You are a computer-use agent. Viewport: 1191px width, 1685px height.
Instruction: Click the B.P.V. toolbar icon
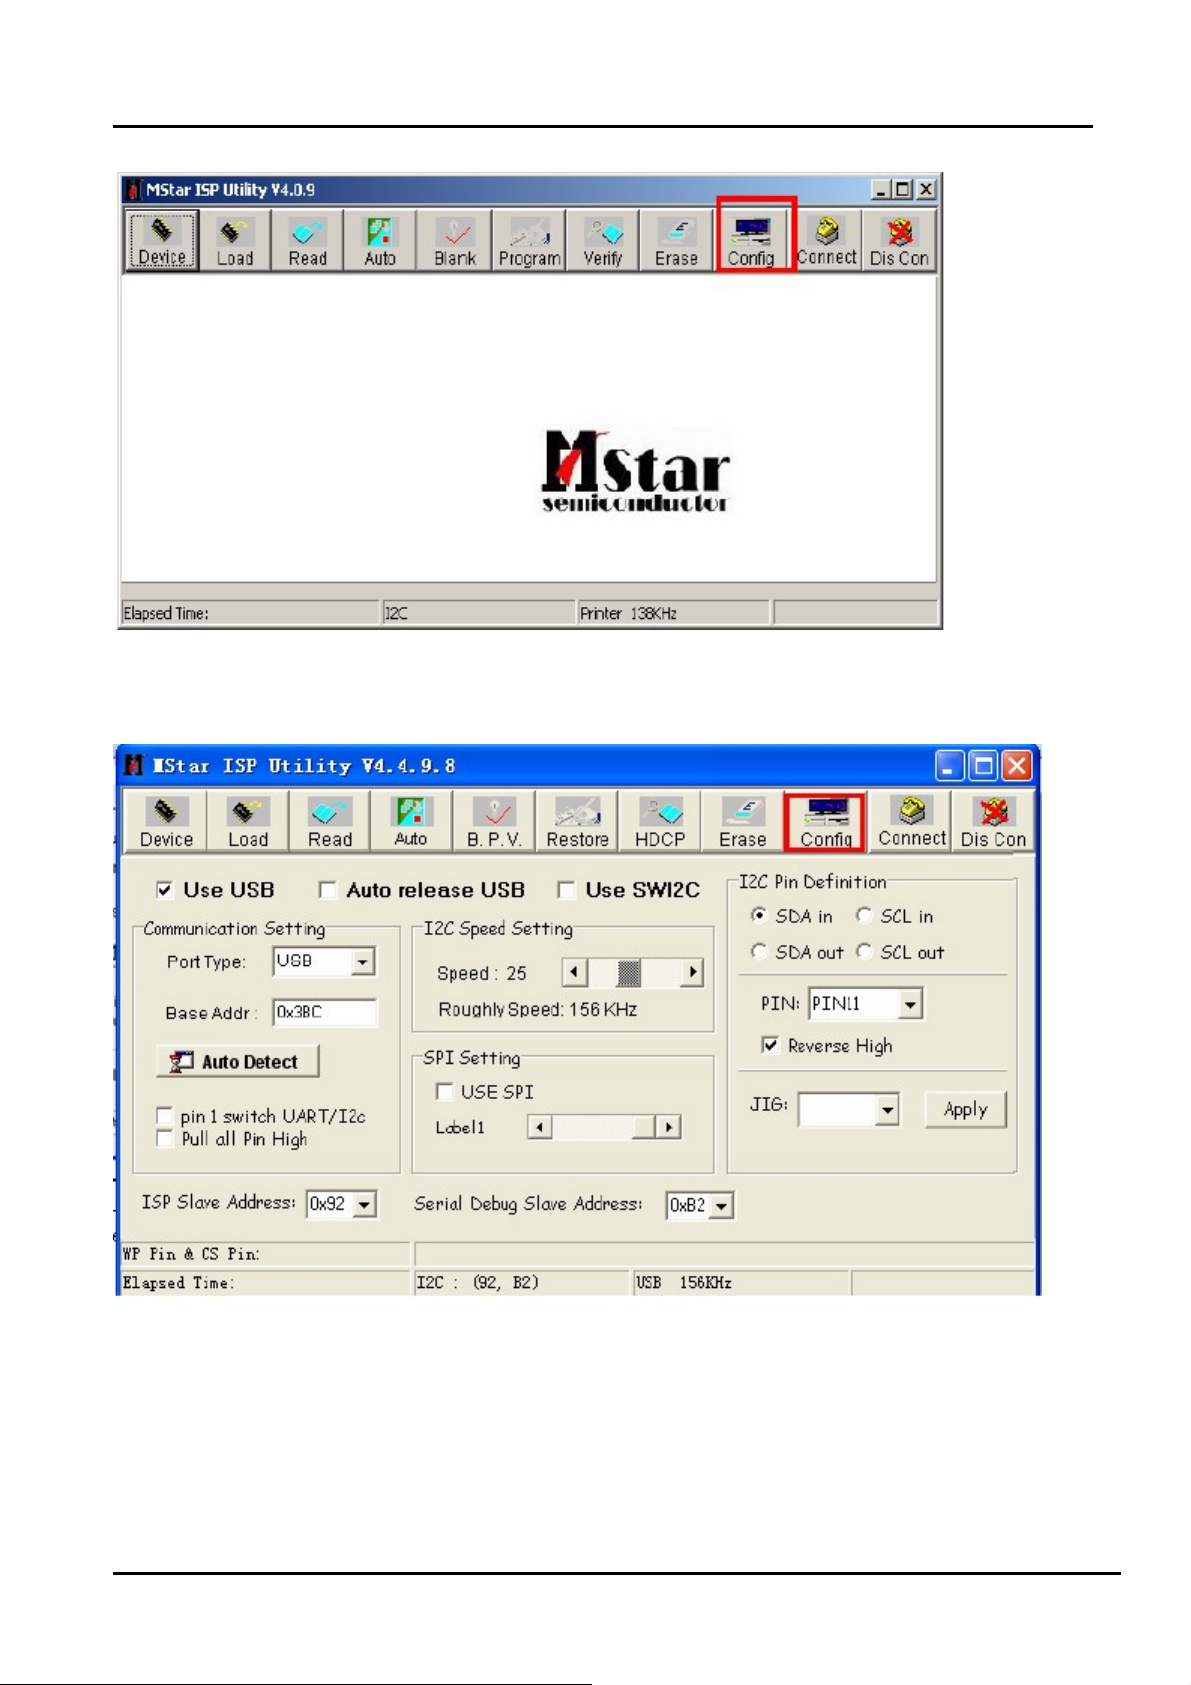(494, 822)
